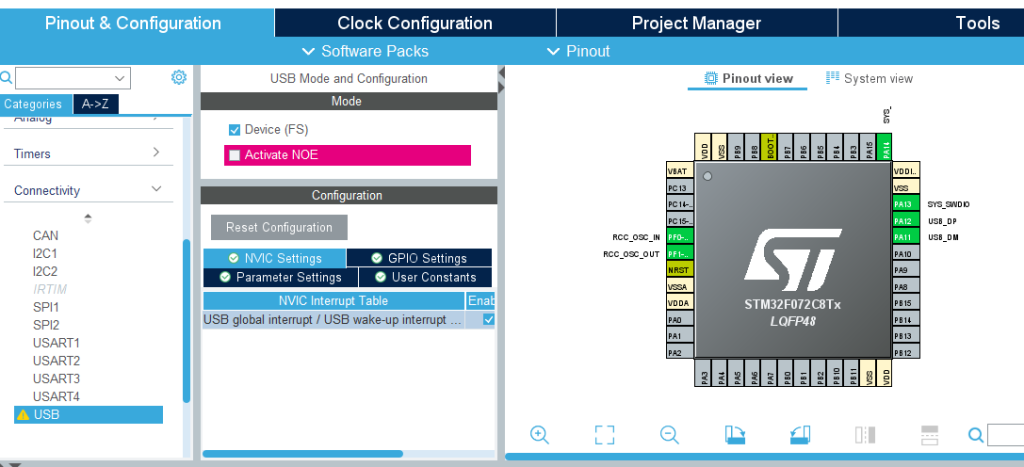1024x467 pixels.
Task: Click the ST logo on chip
Action: click(x=793, y=260)
